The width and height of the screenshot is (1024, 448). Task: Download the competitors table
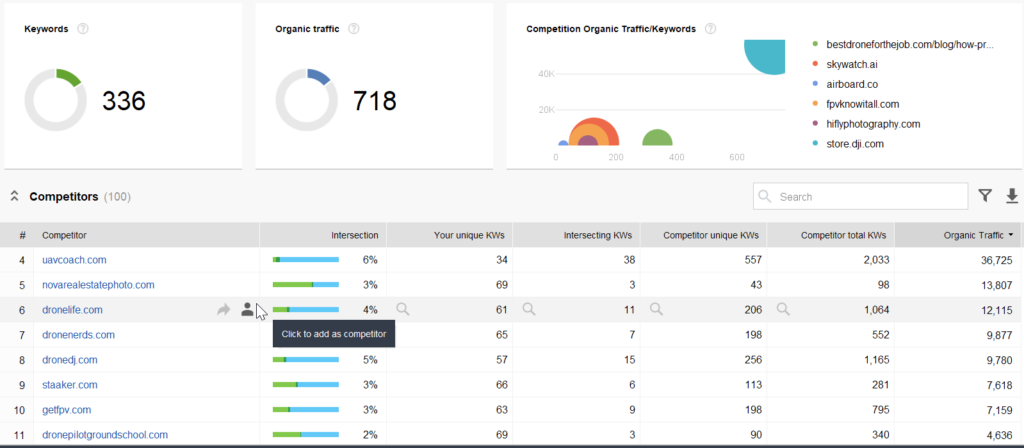pos(1012,195)
